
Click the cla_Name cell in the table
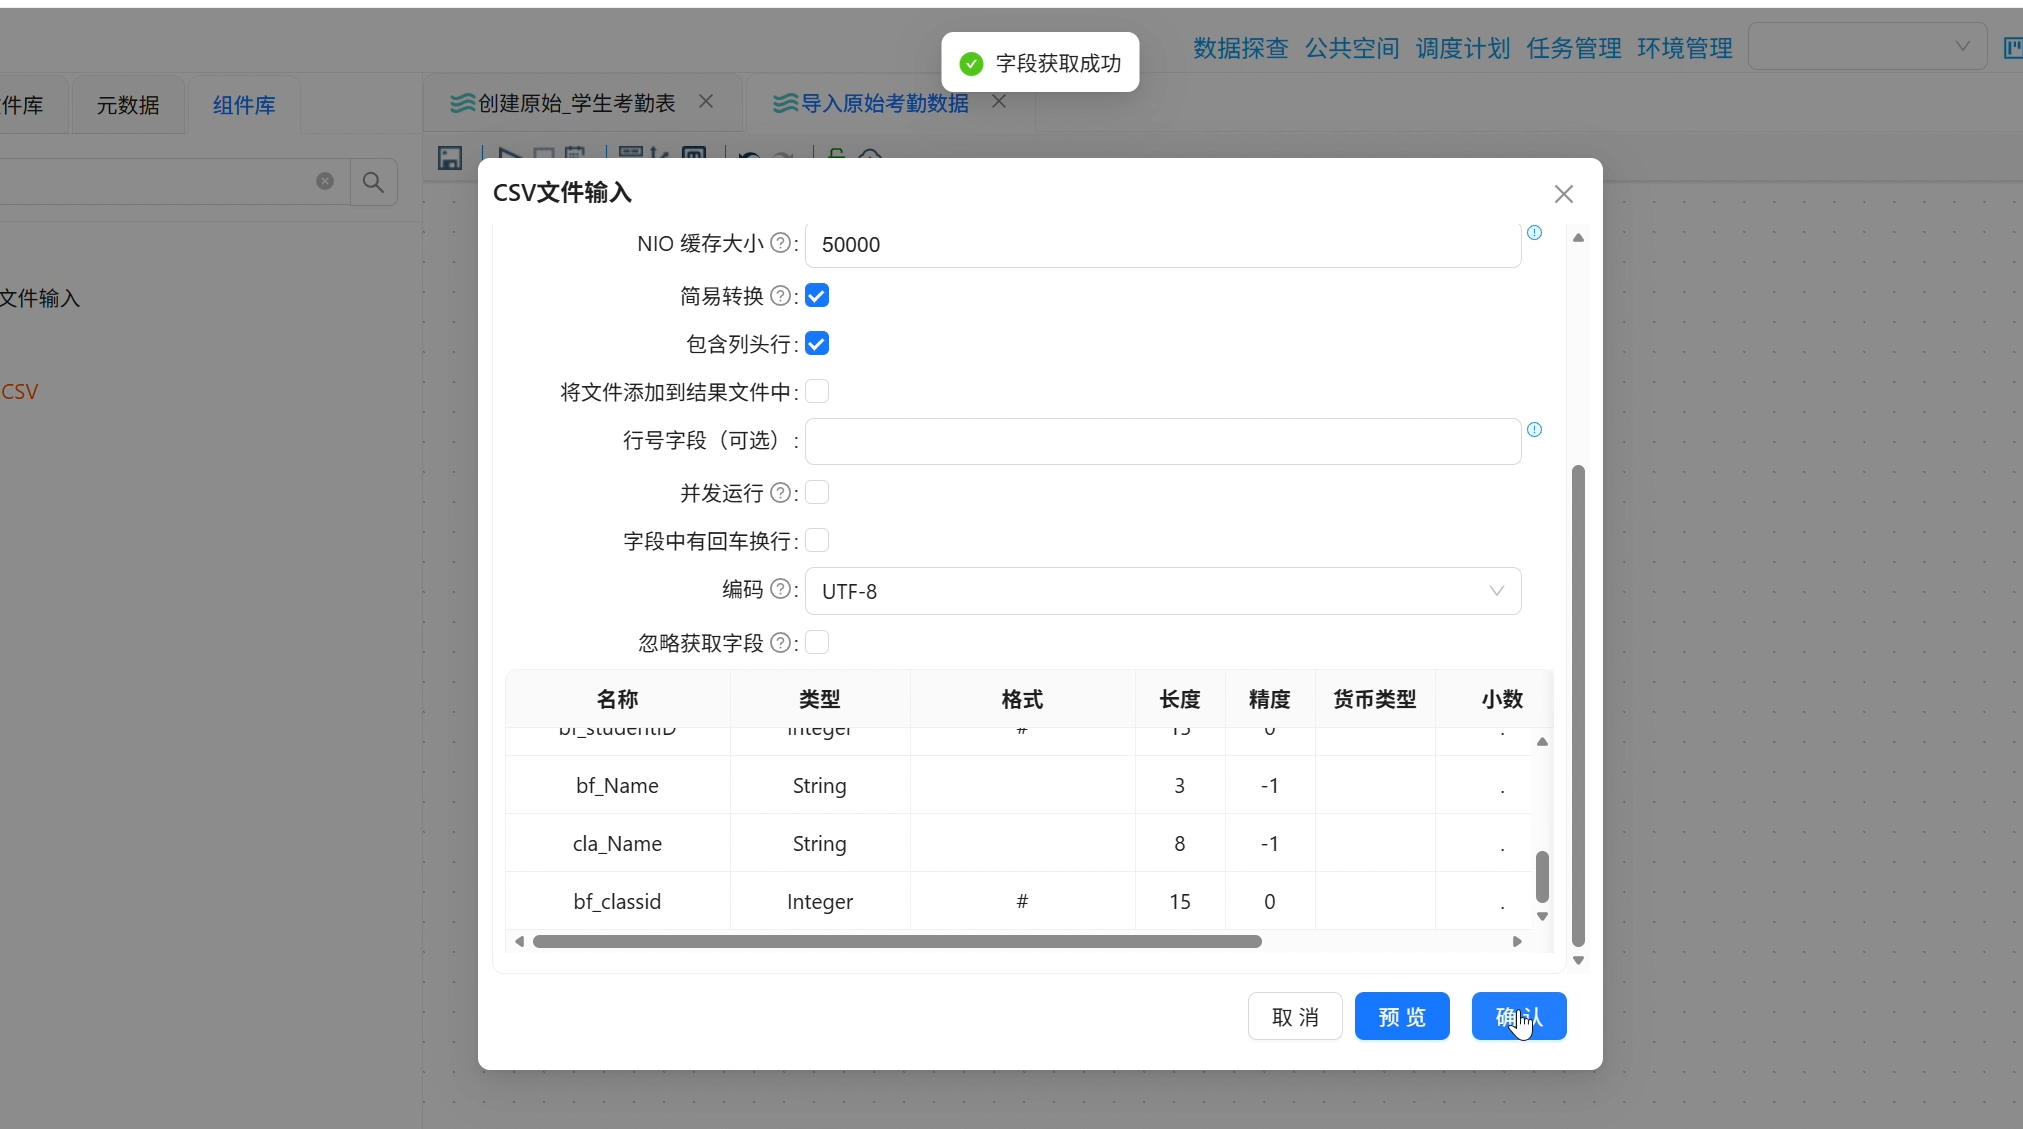[617, 844]
